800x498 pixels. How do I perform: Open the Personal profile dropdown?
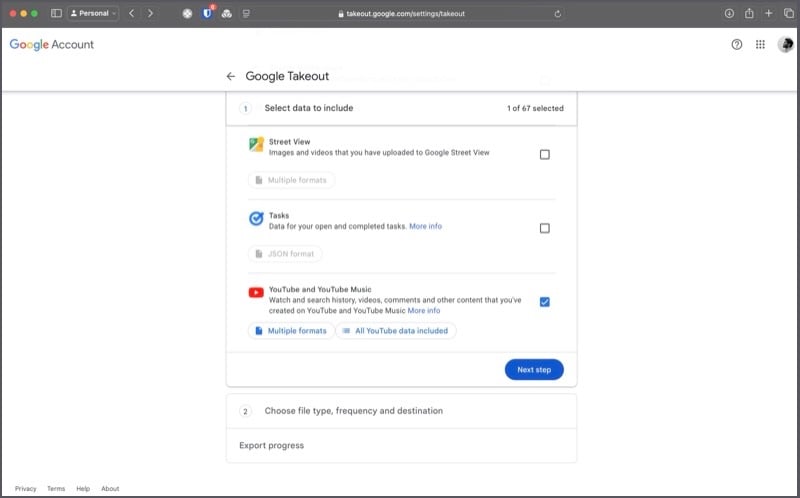click(93, 13)
